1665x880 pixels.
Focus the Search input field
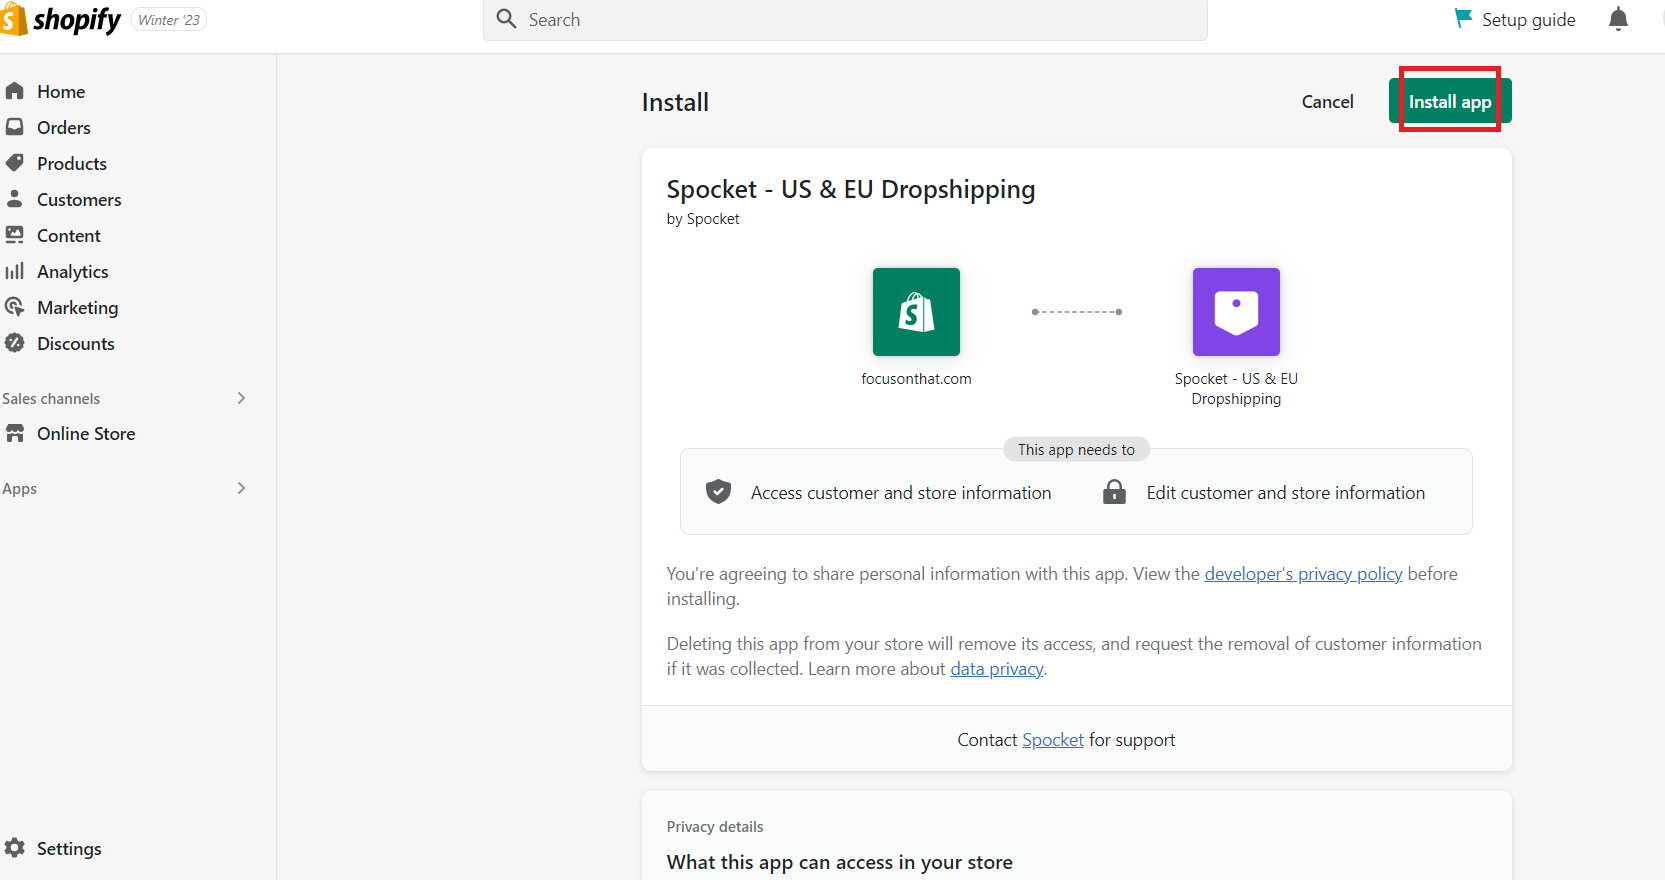click(845, 19)
